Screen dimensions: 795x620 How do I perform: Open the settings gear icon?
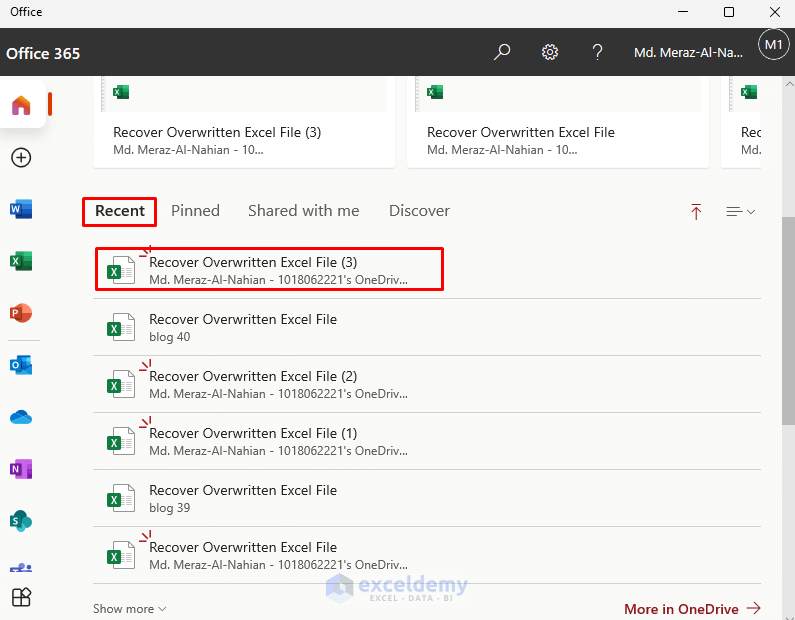point(550,52)
